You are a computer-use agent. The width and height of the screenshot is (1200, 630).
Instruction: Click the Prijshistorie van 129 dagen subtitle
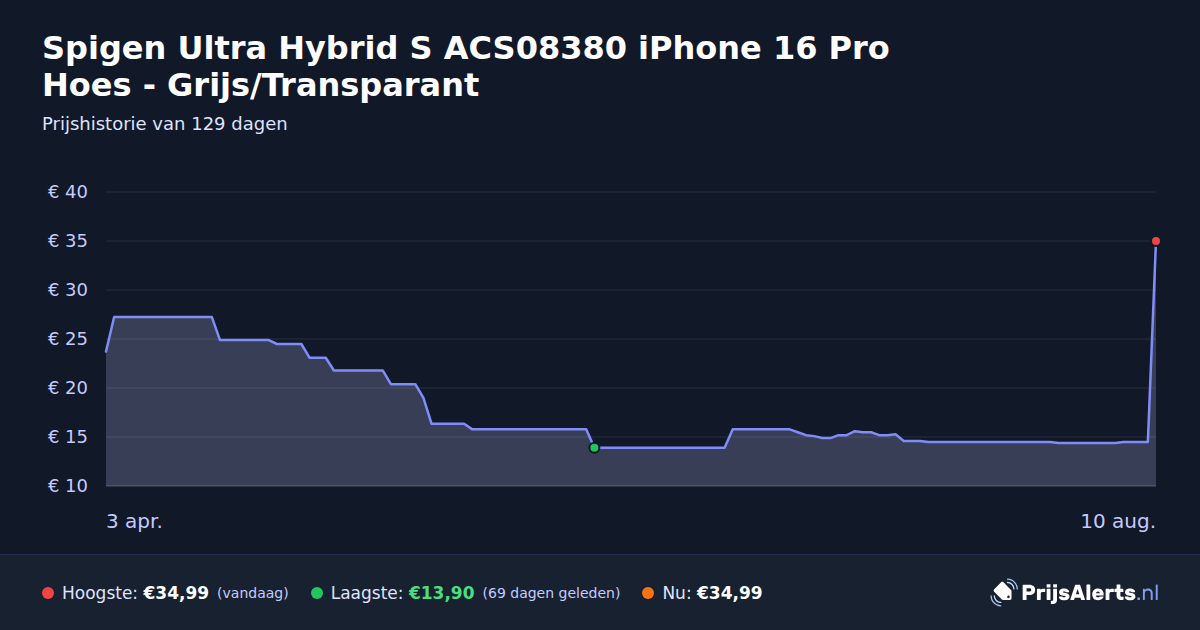pyautogui.click(x=165, y=124)
